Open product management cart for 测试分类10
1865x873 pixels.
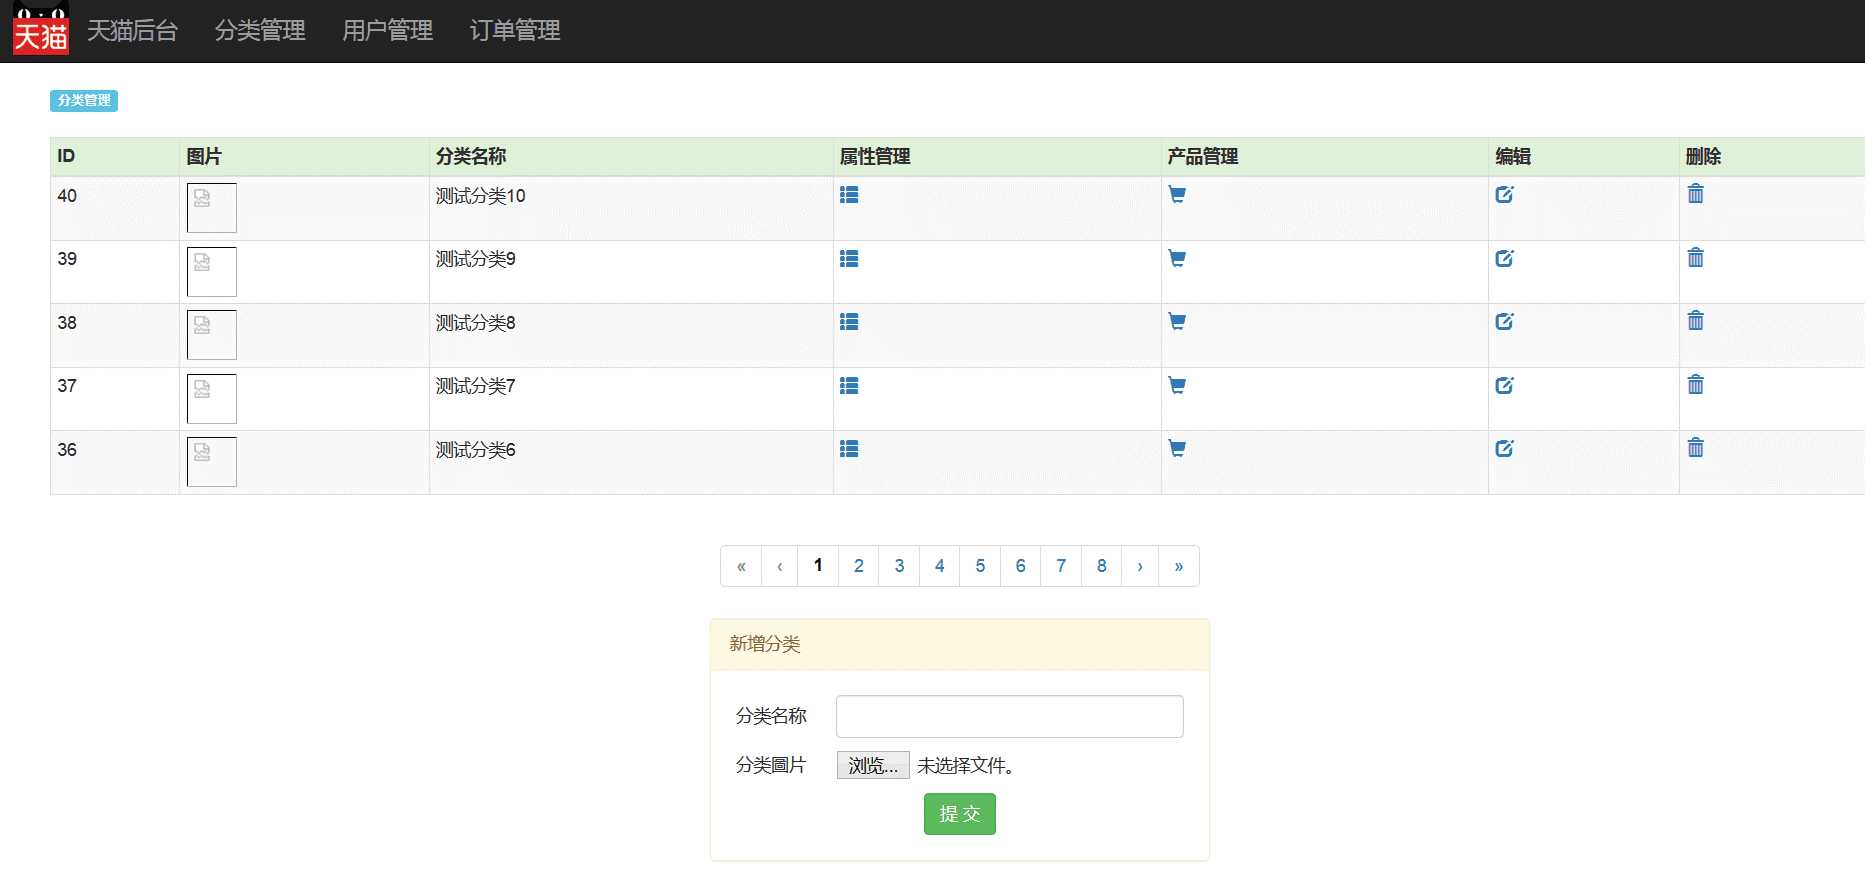click(1177, 195)
